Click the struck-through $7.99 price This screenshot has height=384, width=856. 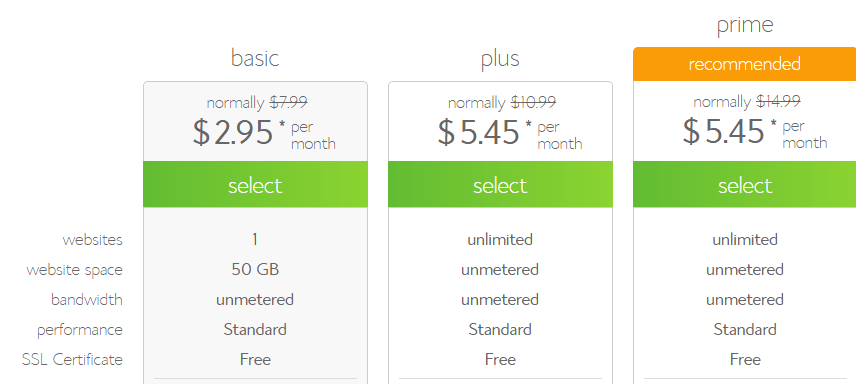pyautogui.click(x=289, y=102)
